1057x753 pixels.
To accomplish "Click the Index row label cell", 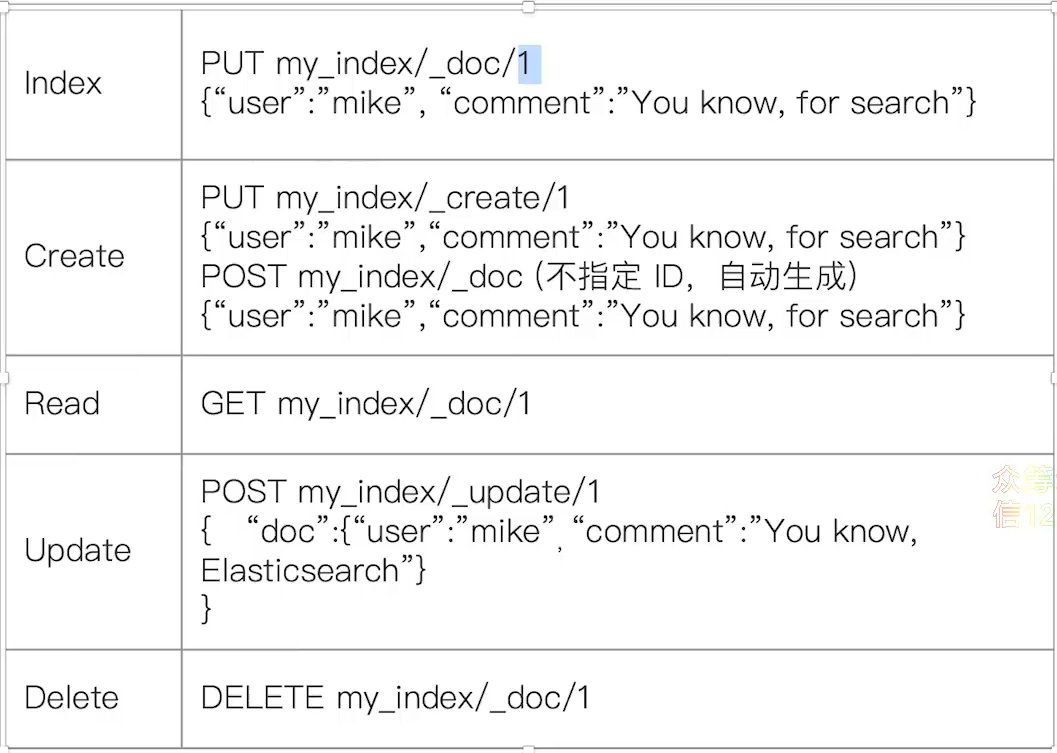I will tap(63, 83).
